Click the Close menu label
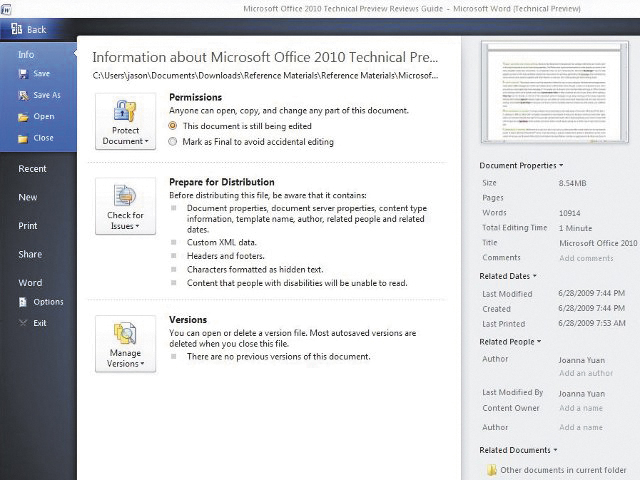 [x=44, y=138]
